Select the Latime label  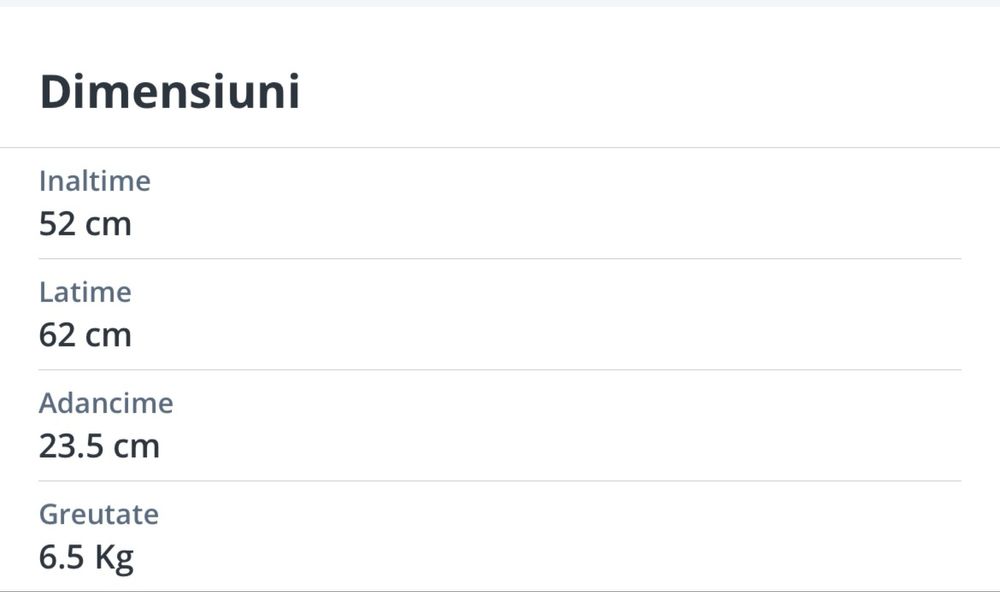click(x=85, y=292)
